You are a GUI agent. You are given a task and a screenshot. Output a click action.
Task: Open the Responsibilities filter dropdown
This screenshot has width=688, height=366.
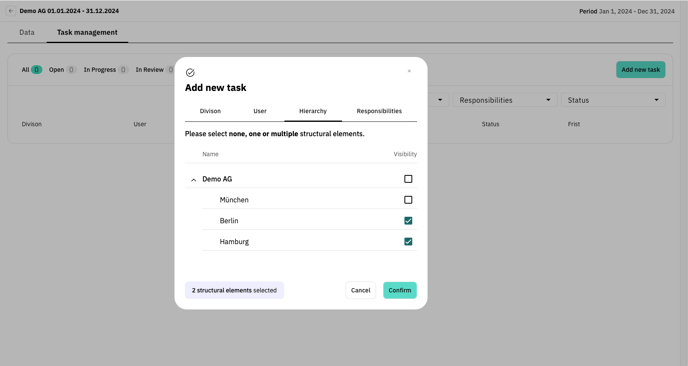coord(505,100)
